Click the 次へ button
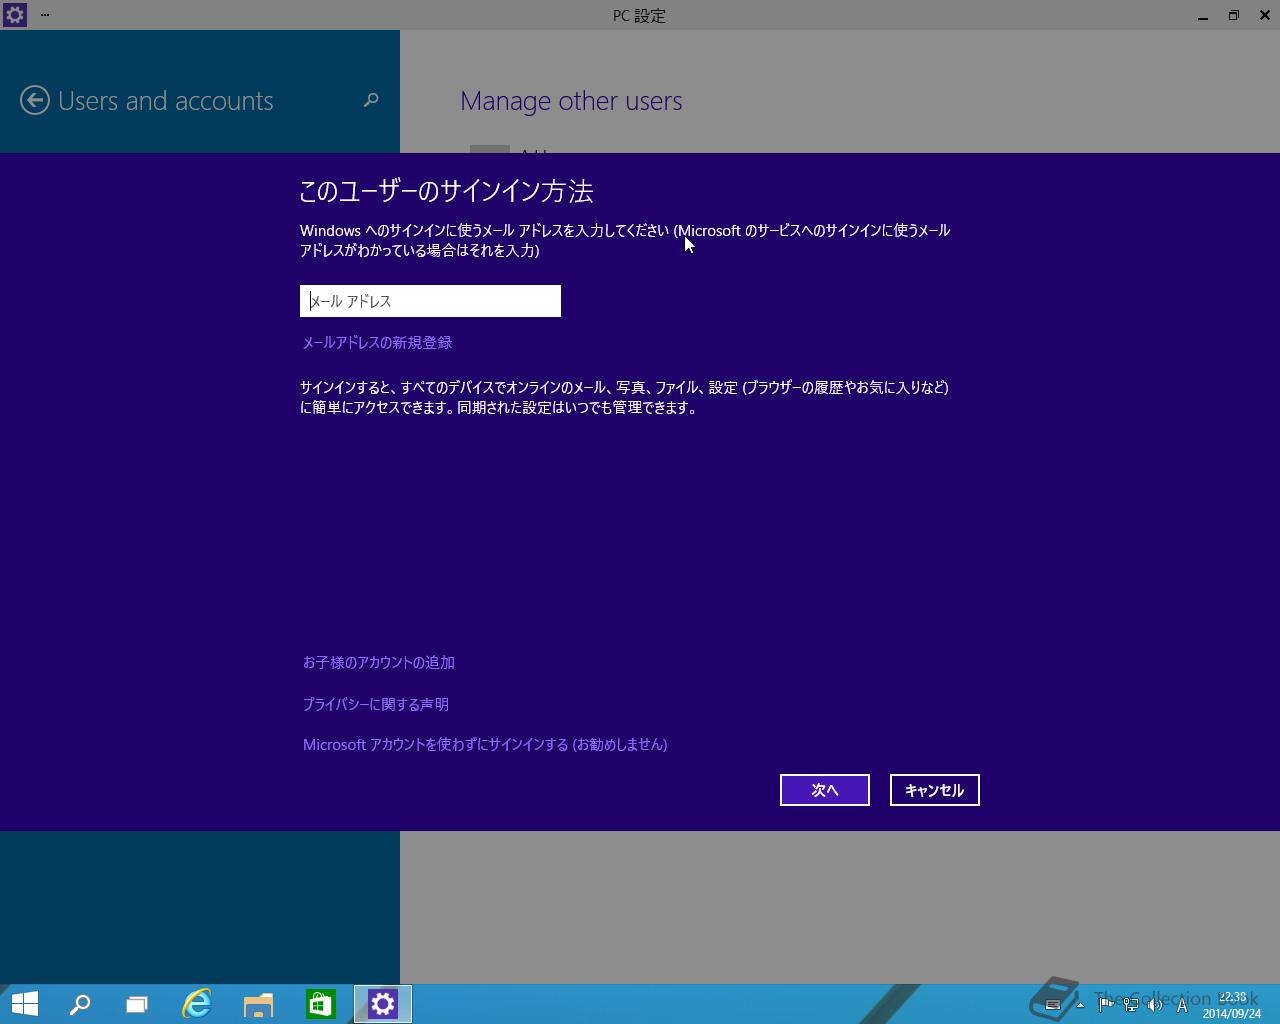 pos(825,790)
